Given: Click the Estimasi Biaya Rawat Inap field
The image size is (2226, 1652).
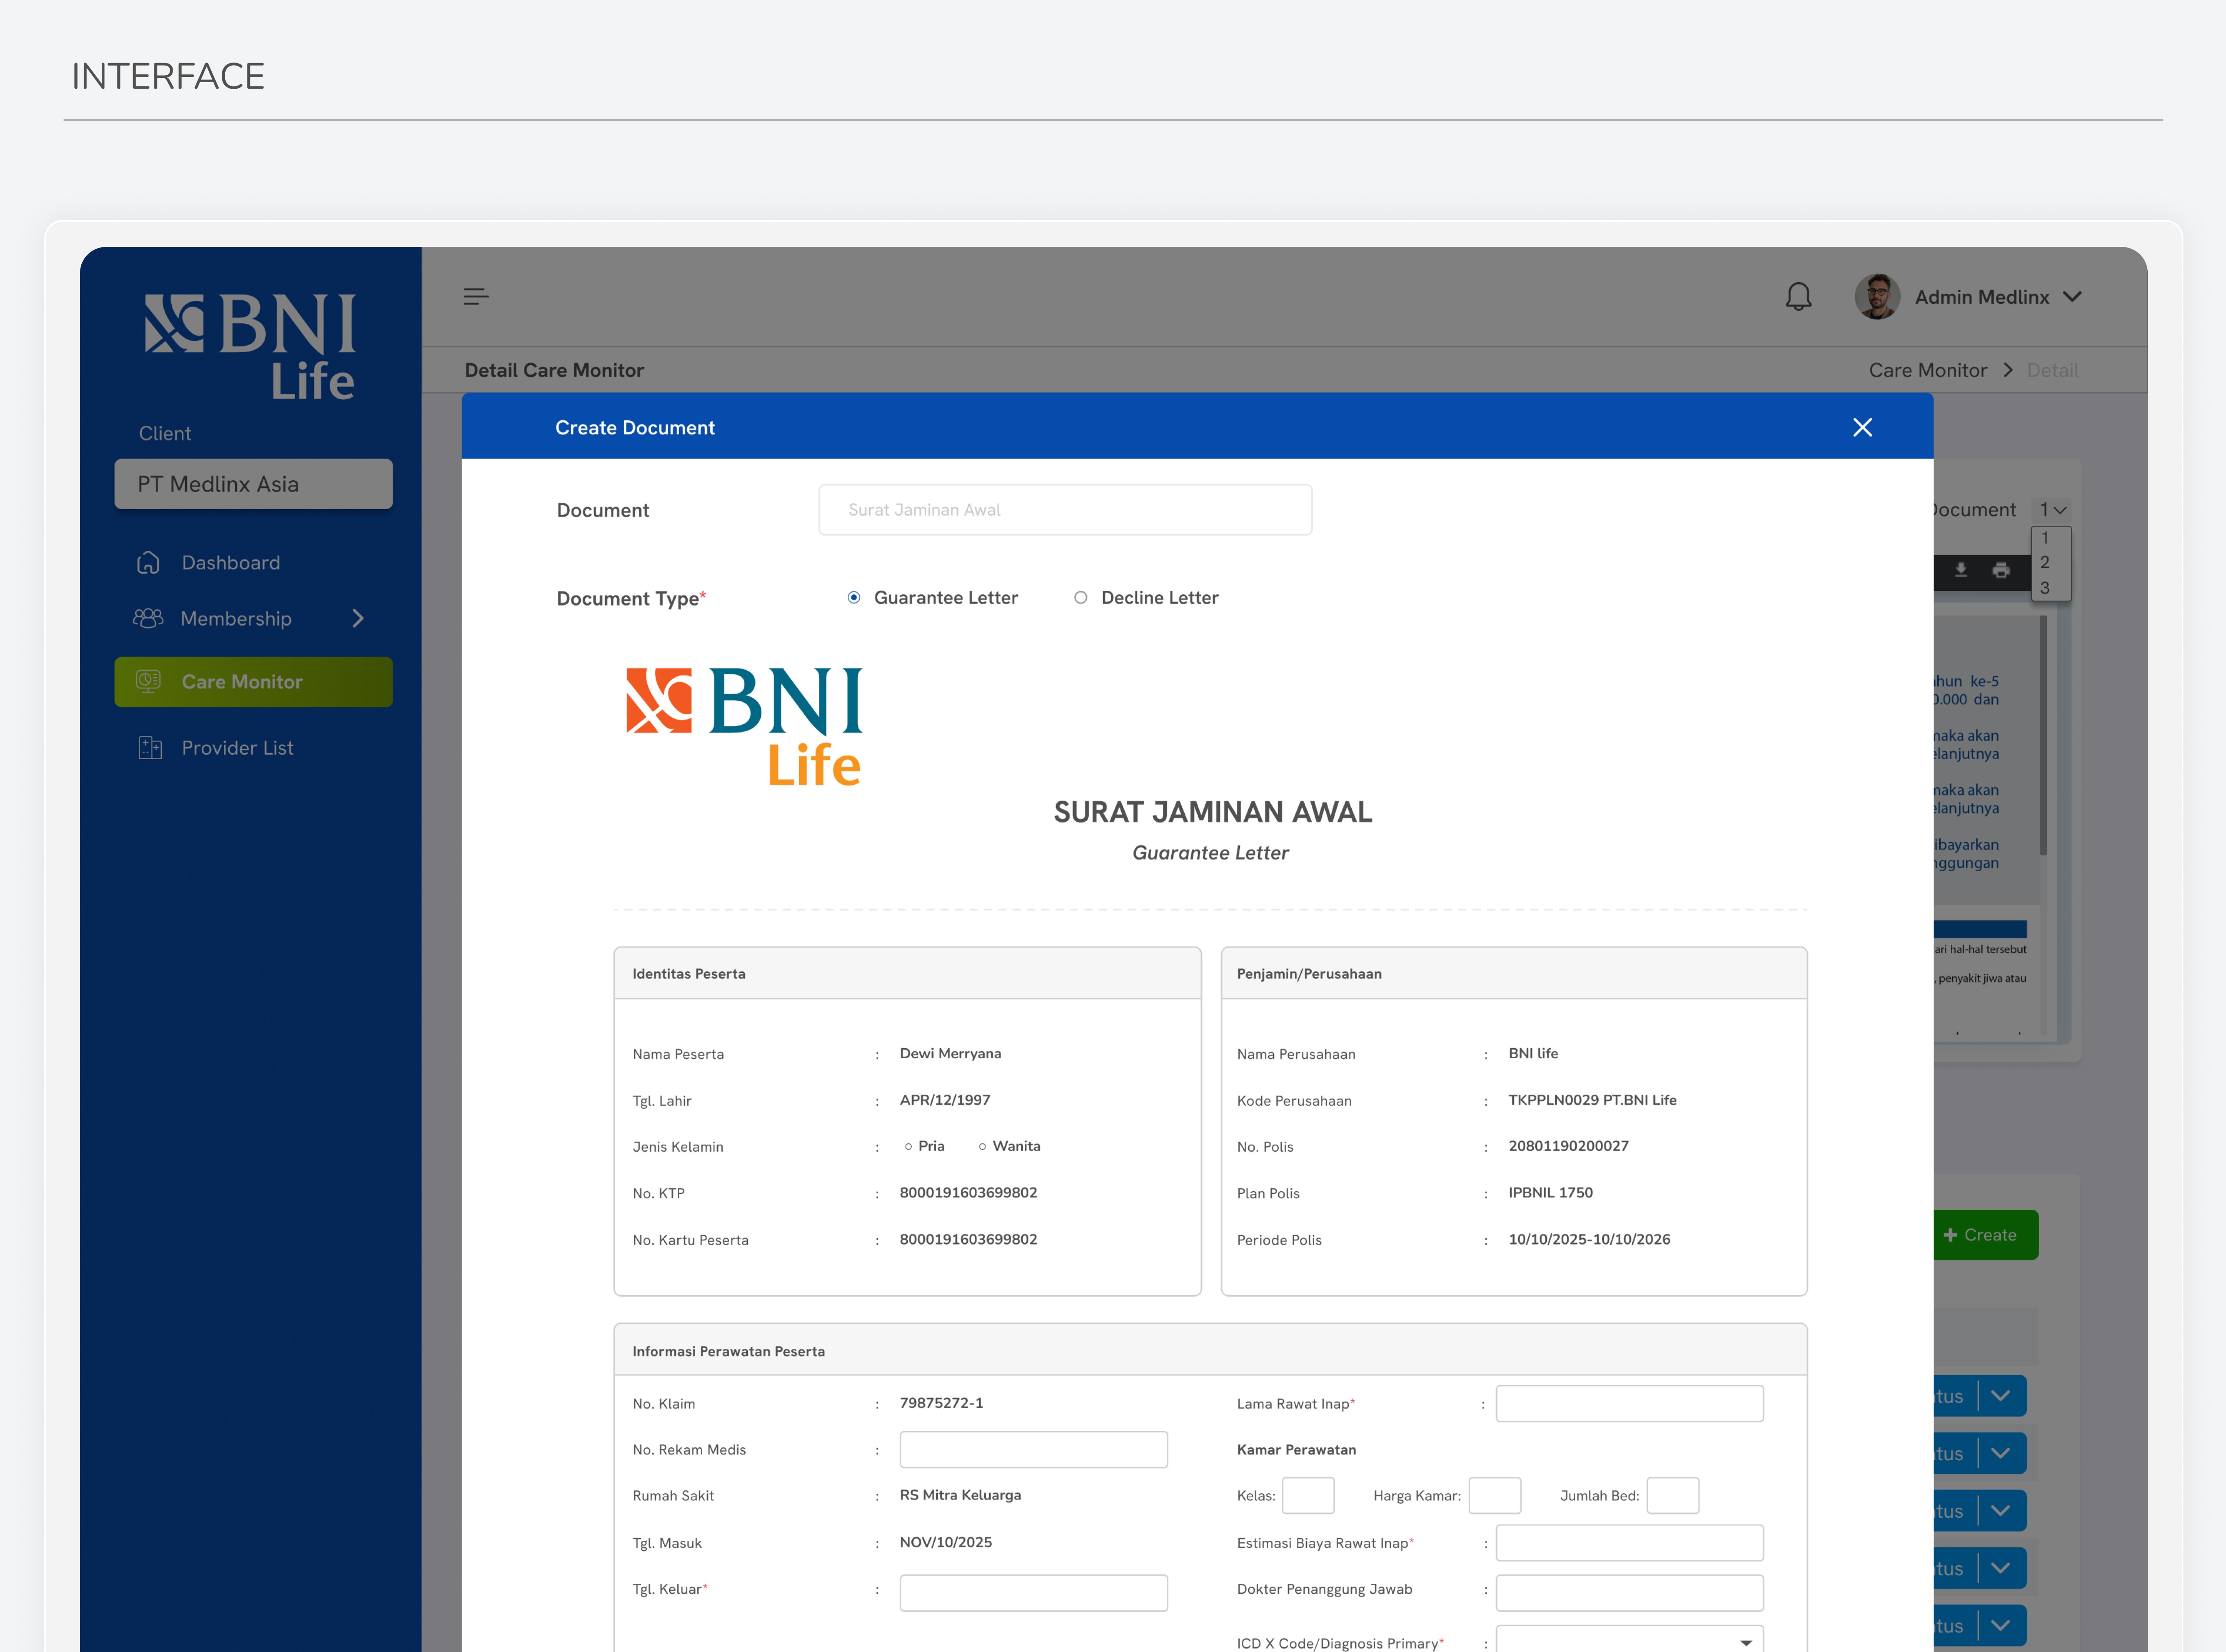Looking at the screenshot, I should 1629,1542.
